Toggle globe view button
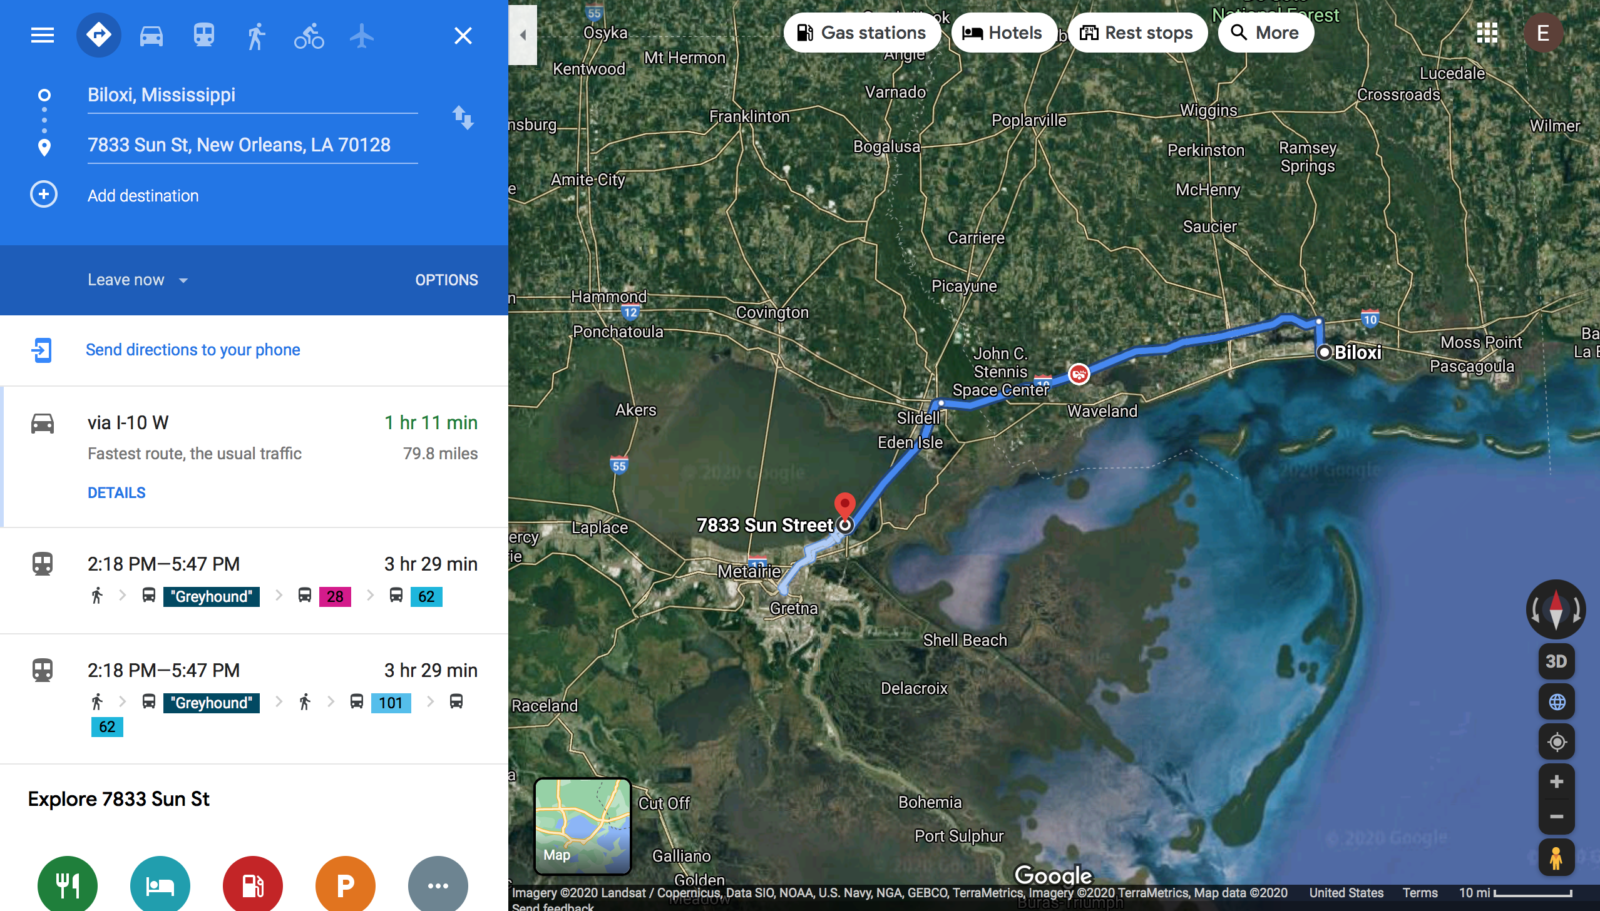 click(1556, 702)
